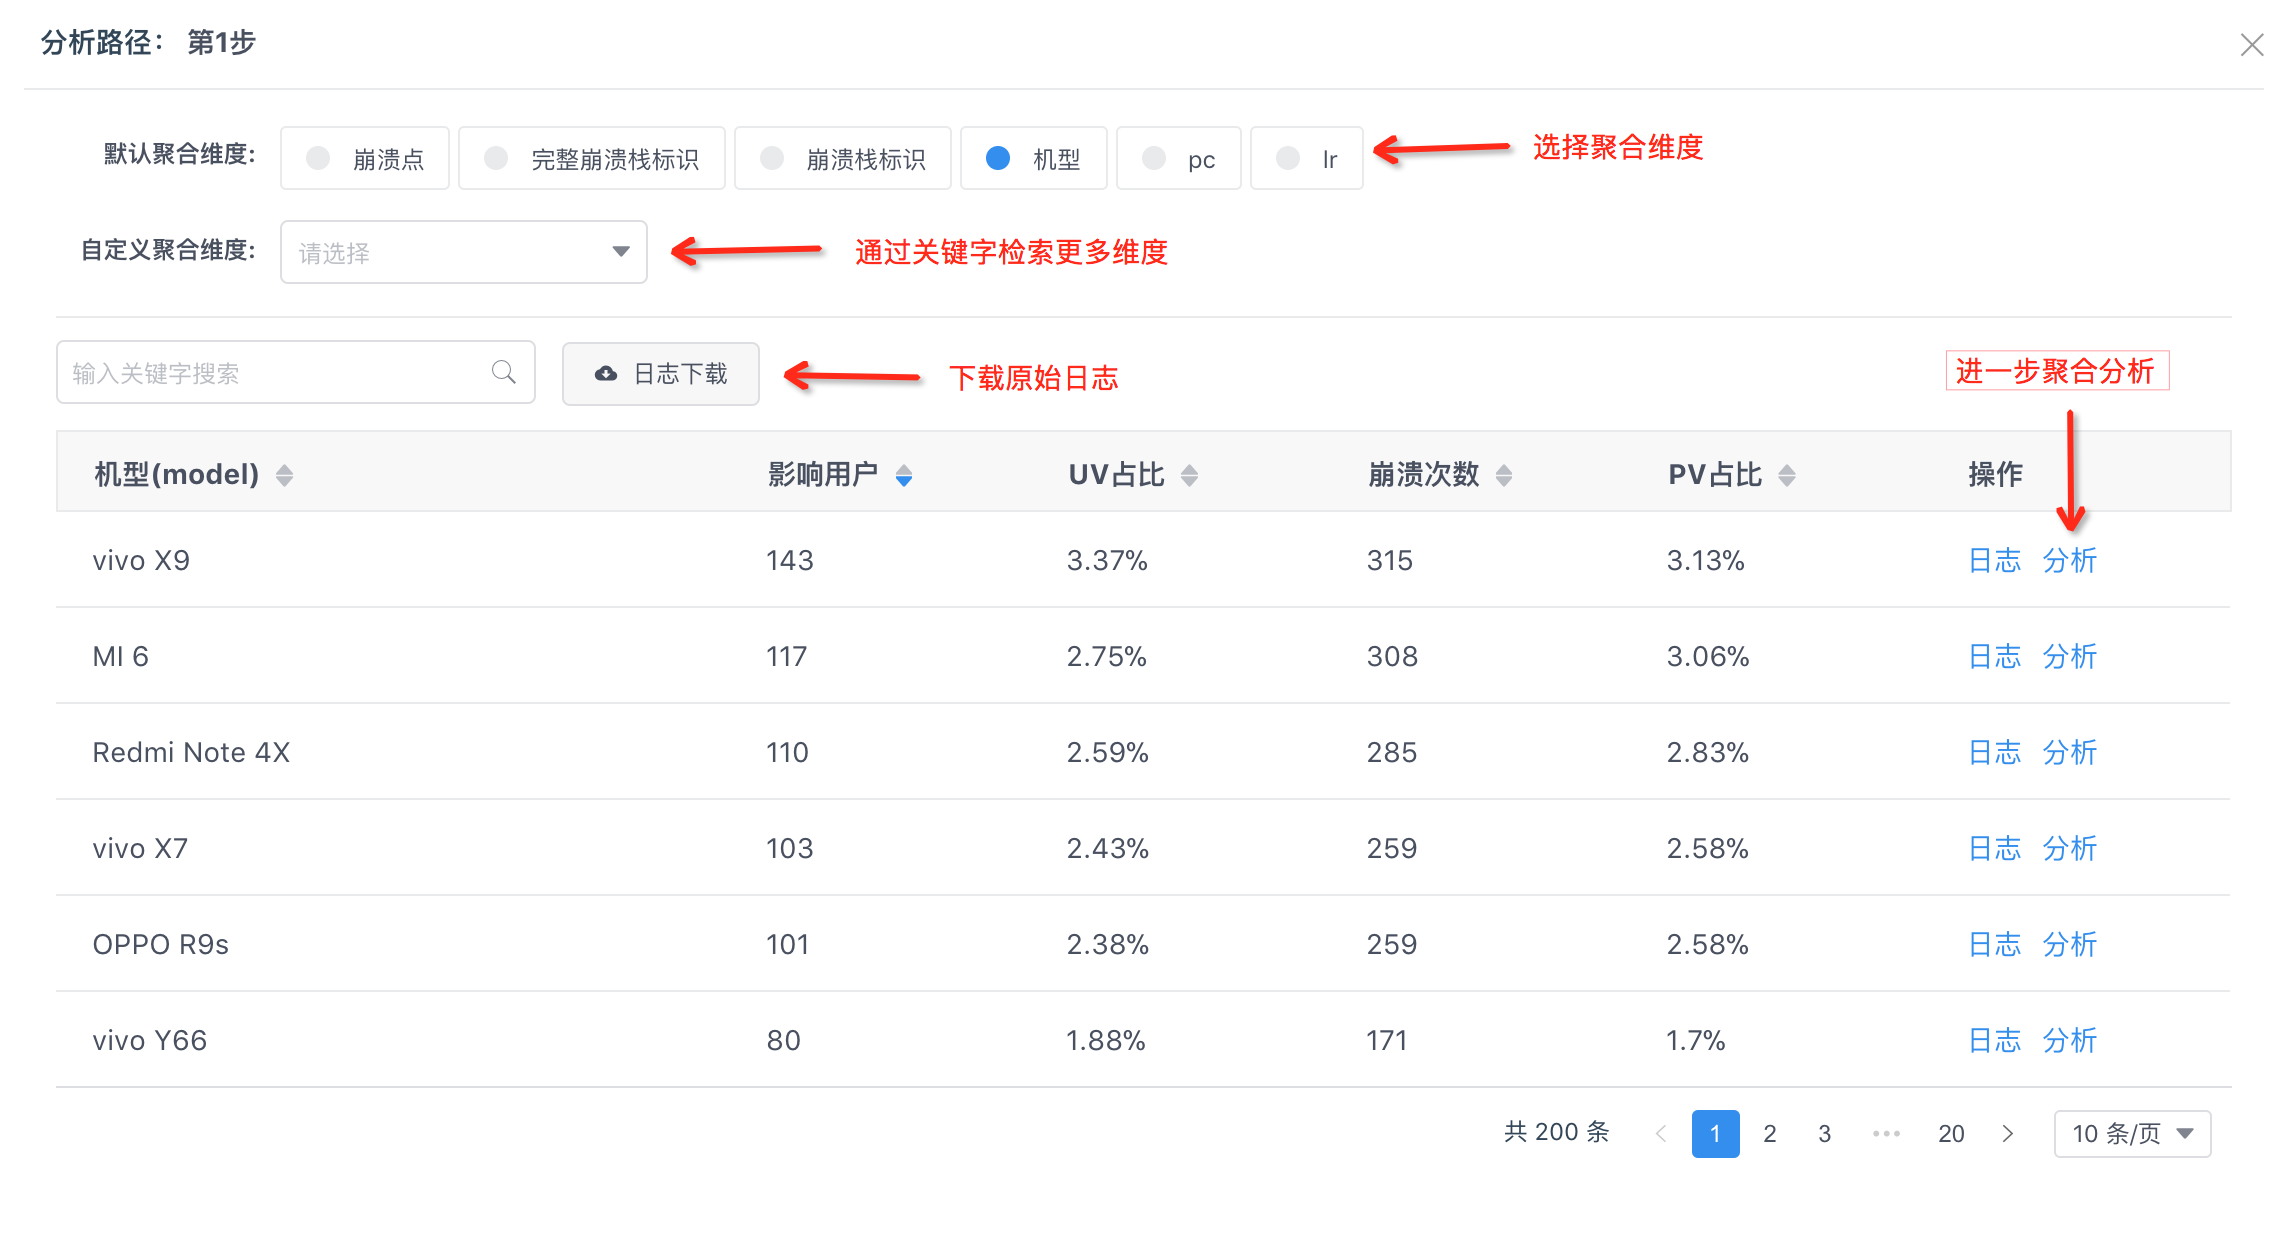The image size is (2284, 1236).
Task: Sort by PV占比 column arrows
Action: 1787,475
